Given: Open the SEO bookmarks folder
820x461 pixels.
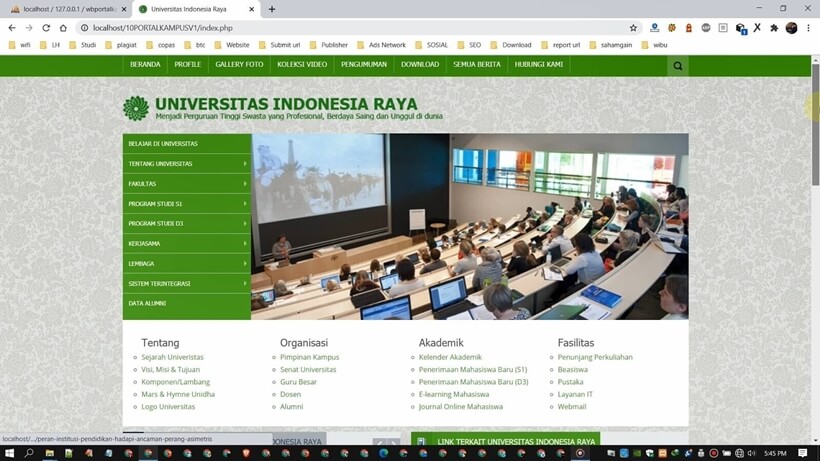Looking at the screenshot, I should 469,45.
